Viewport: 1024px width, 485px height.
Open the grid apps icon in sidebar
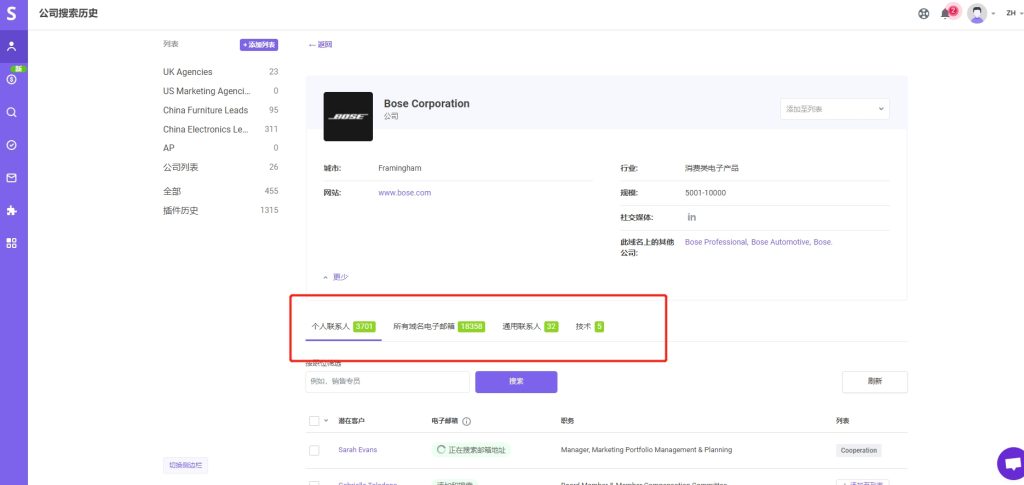point(11,243)
